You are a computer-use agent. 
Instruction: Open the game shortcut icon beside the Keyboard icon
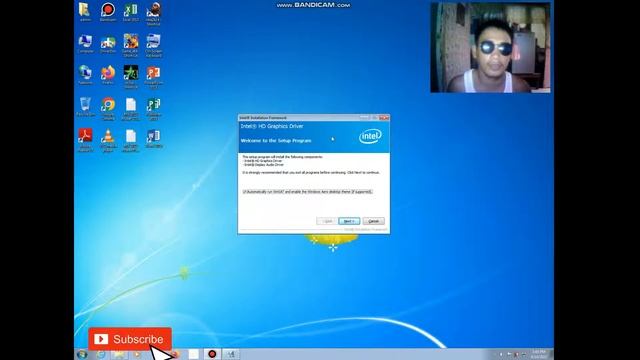point(131,45)
